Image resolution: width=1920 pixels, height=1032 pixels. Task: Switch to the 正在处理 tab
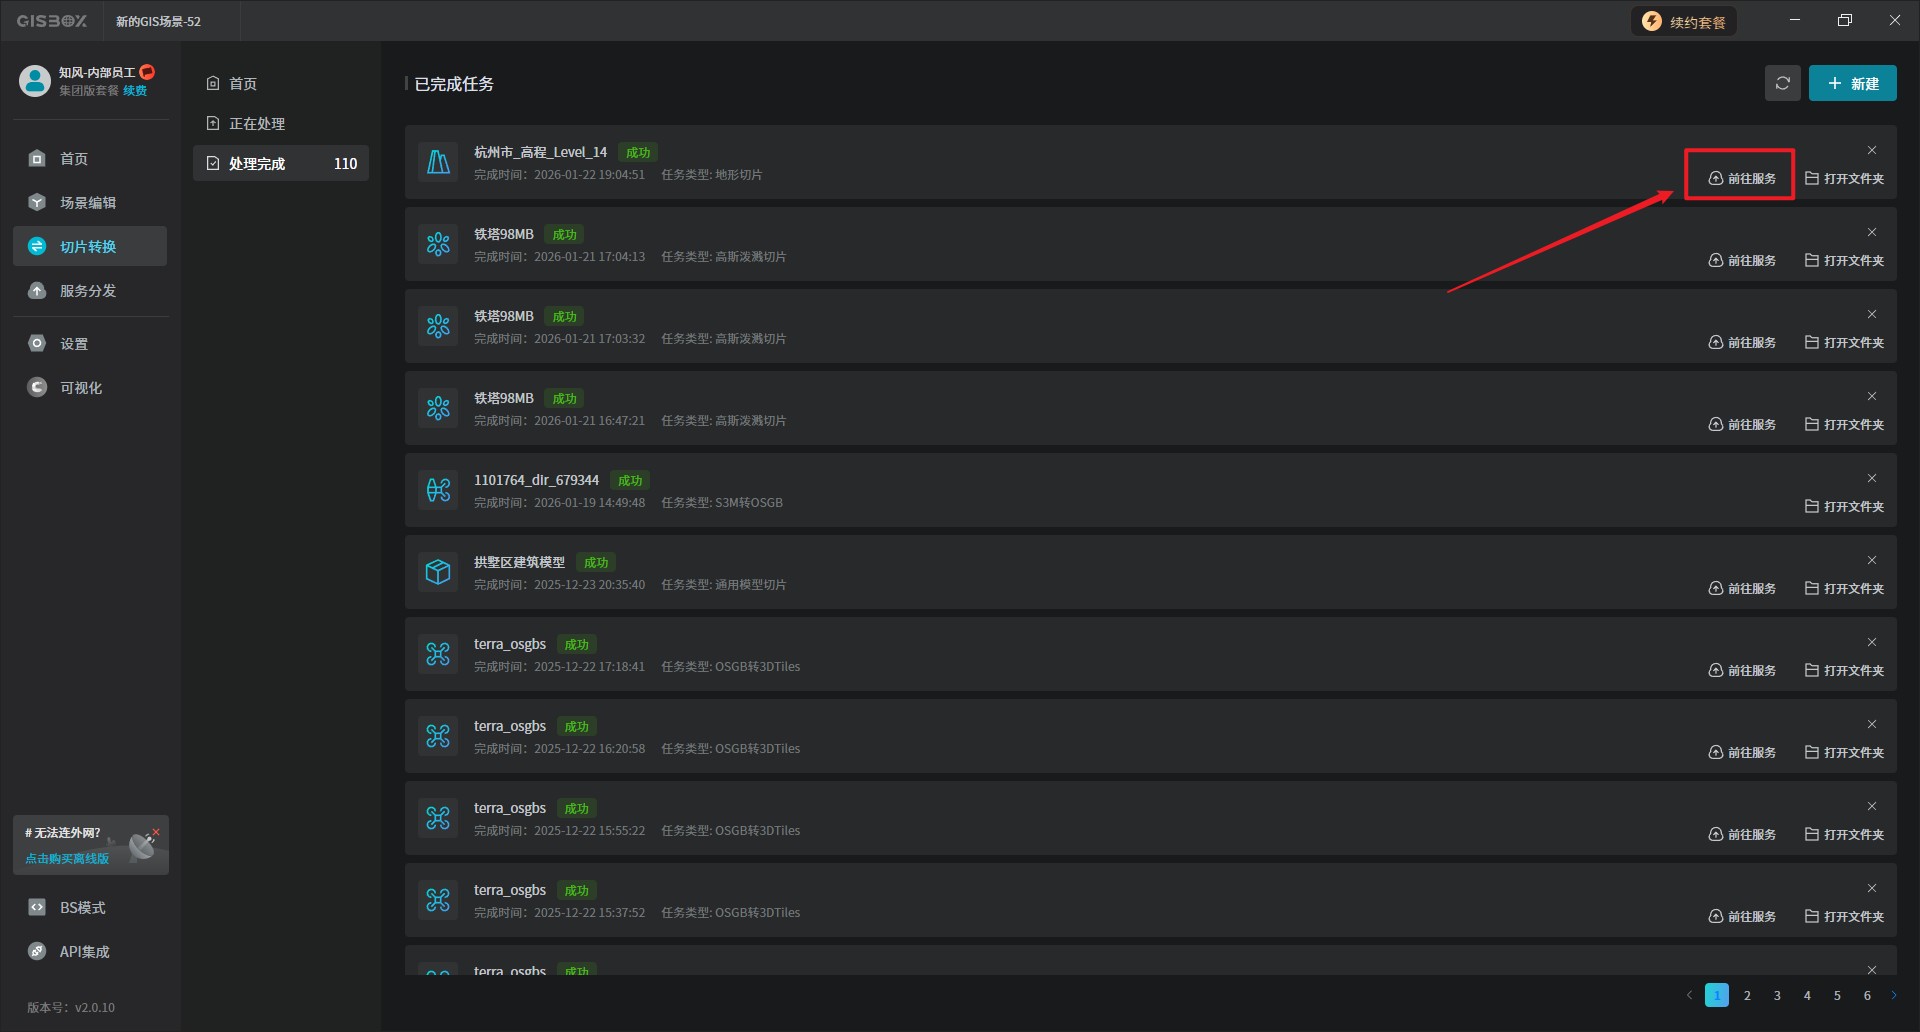click(257, 124)
